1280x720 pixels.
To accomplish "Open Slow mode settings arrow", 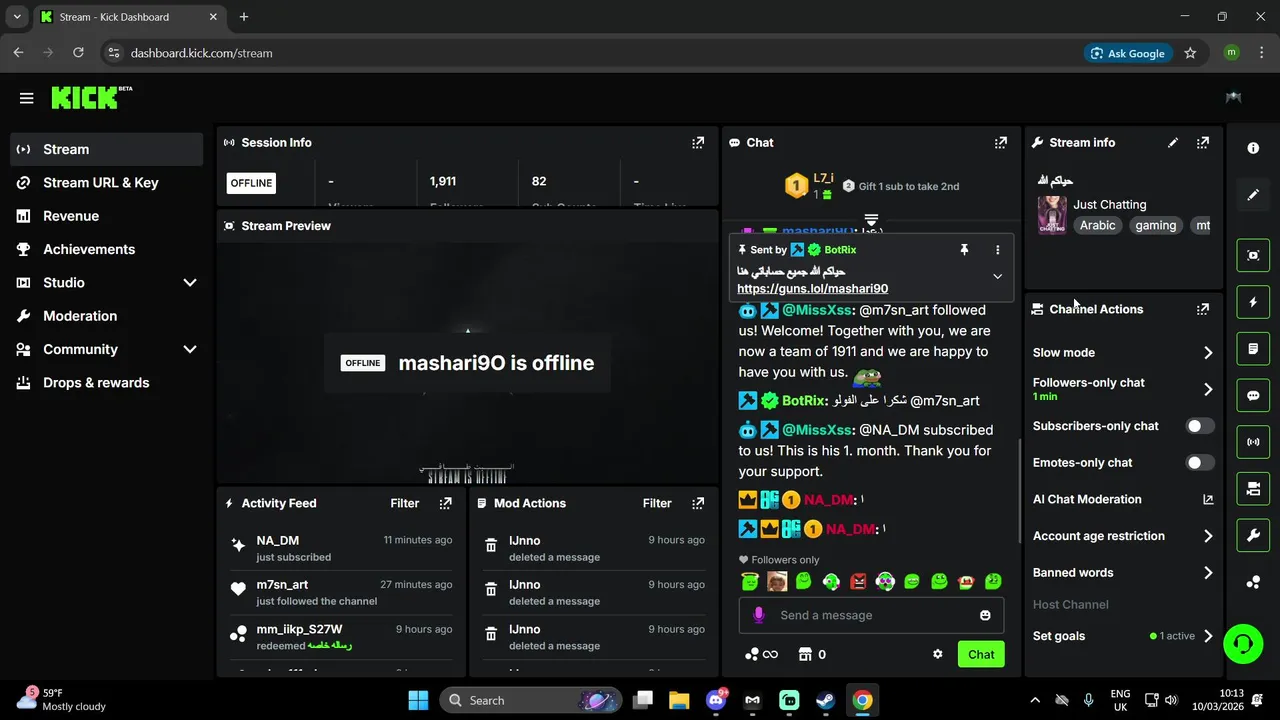I will 1208,353.
